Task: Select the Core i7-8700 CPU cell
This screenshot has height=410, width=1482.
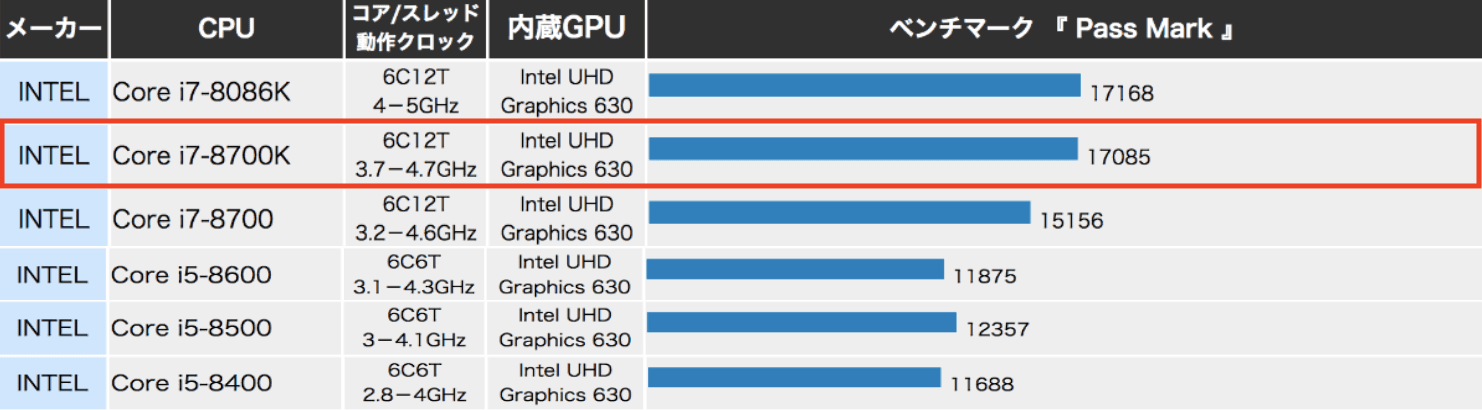Action: [x=193, y=218]
